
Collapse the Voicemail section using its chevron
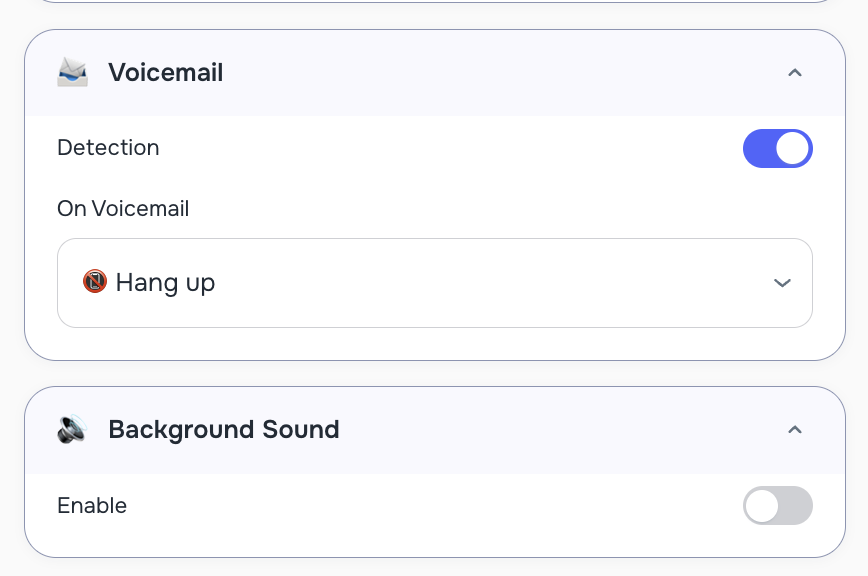point(795,72)
